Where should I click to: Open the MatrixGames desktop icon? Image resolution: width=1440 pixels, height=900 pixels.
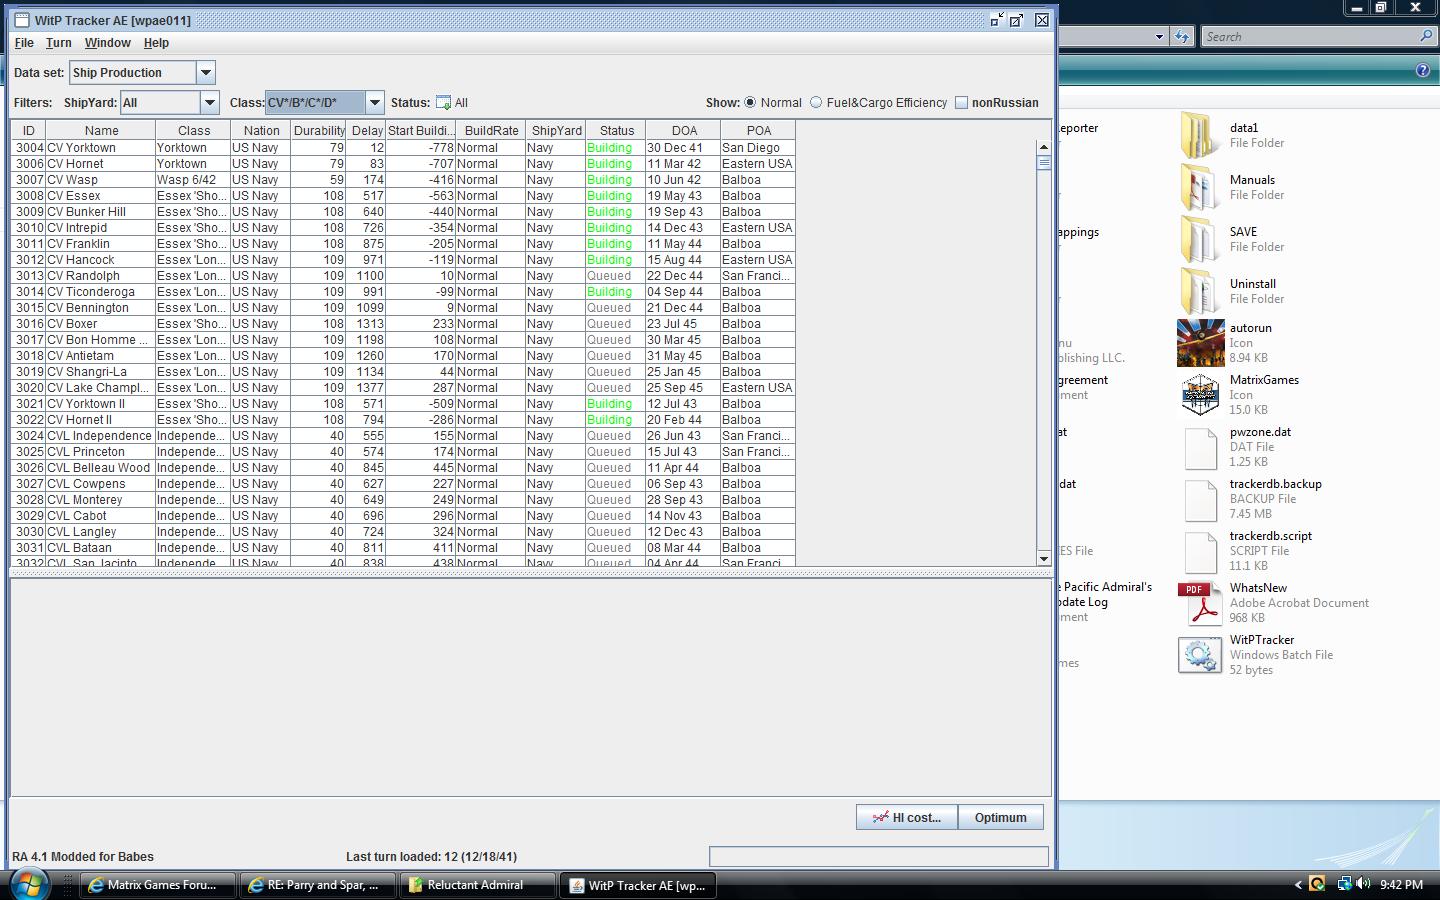click(1200, 394)
